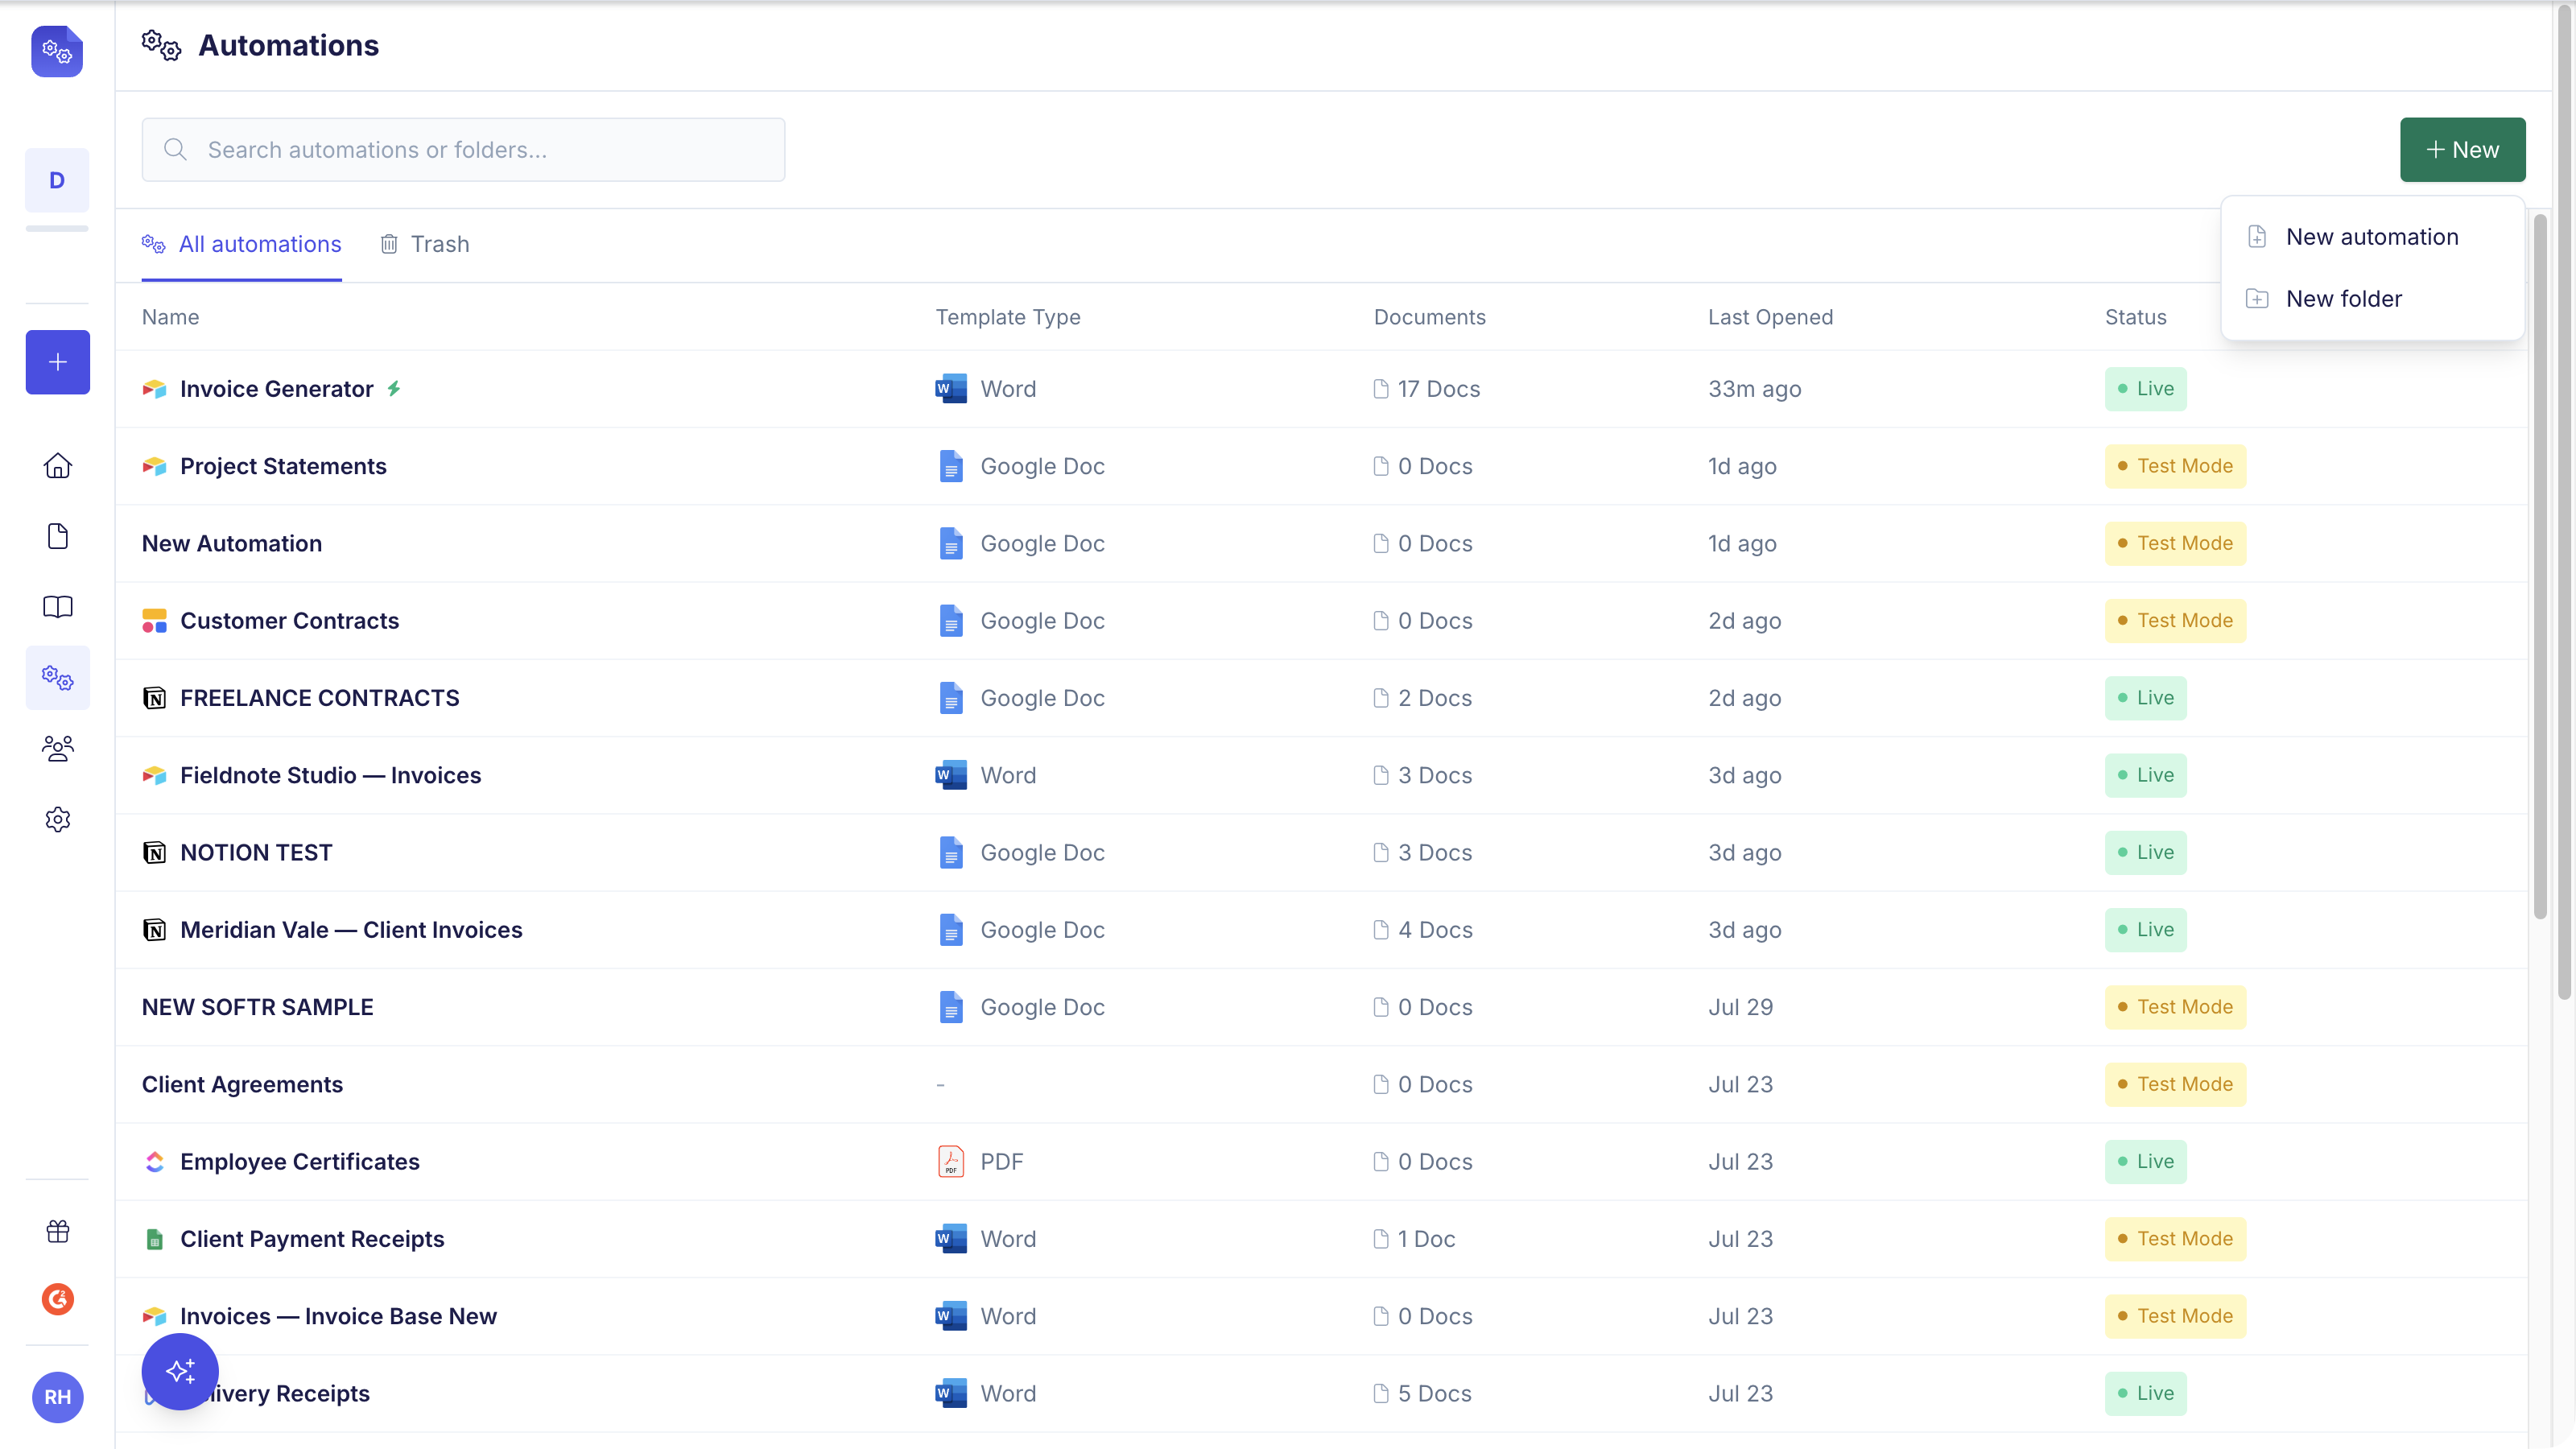Click the Notion icon beside FREELANCE CONTRACTS
The height and width of the screenshot is (1449, 2576).
click(x=154, y=698)
